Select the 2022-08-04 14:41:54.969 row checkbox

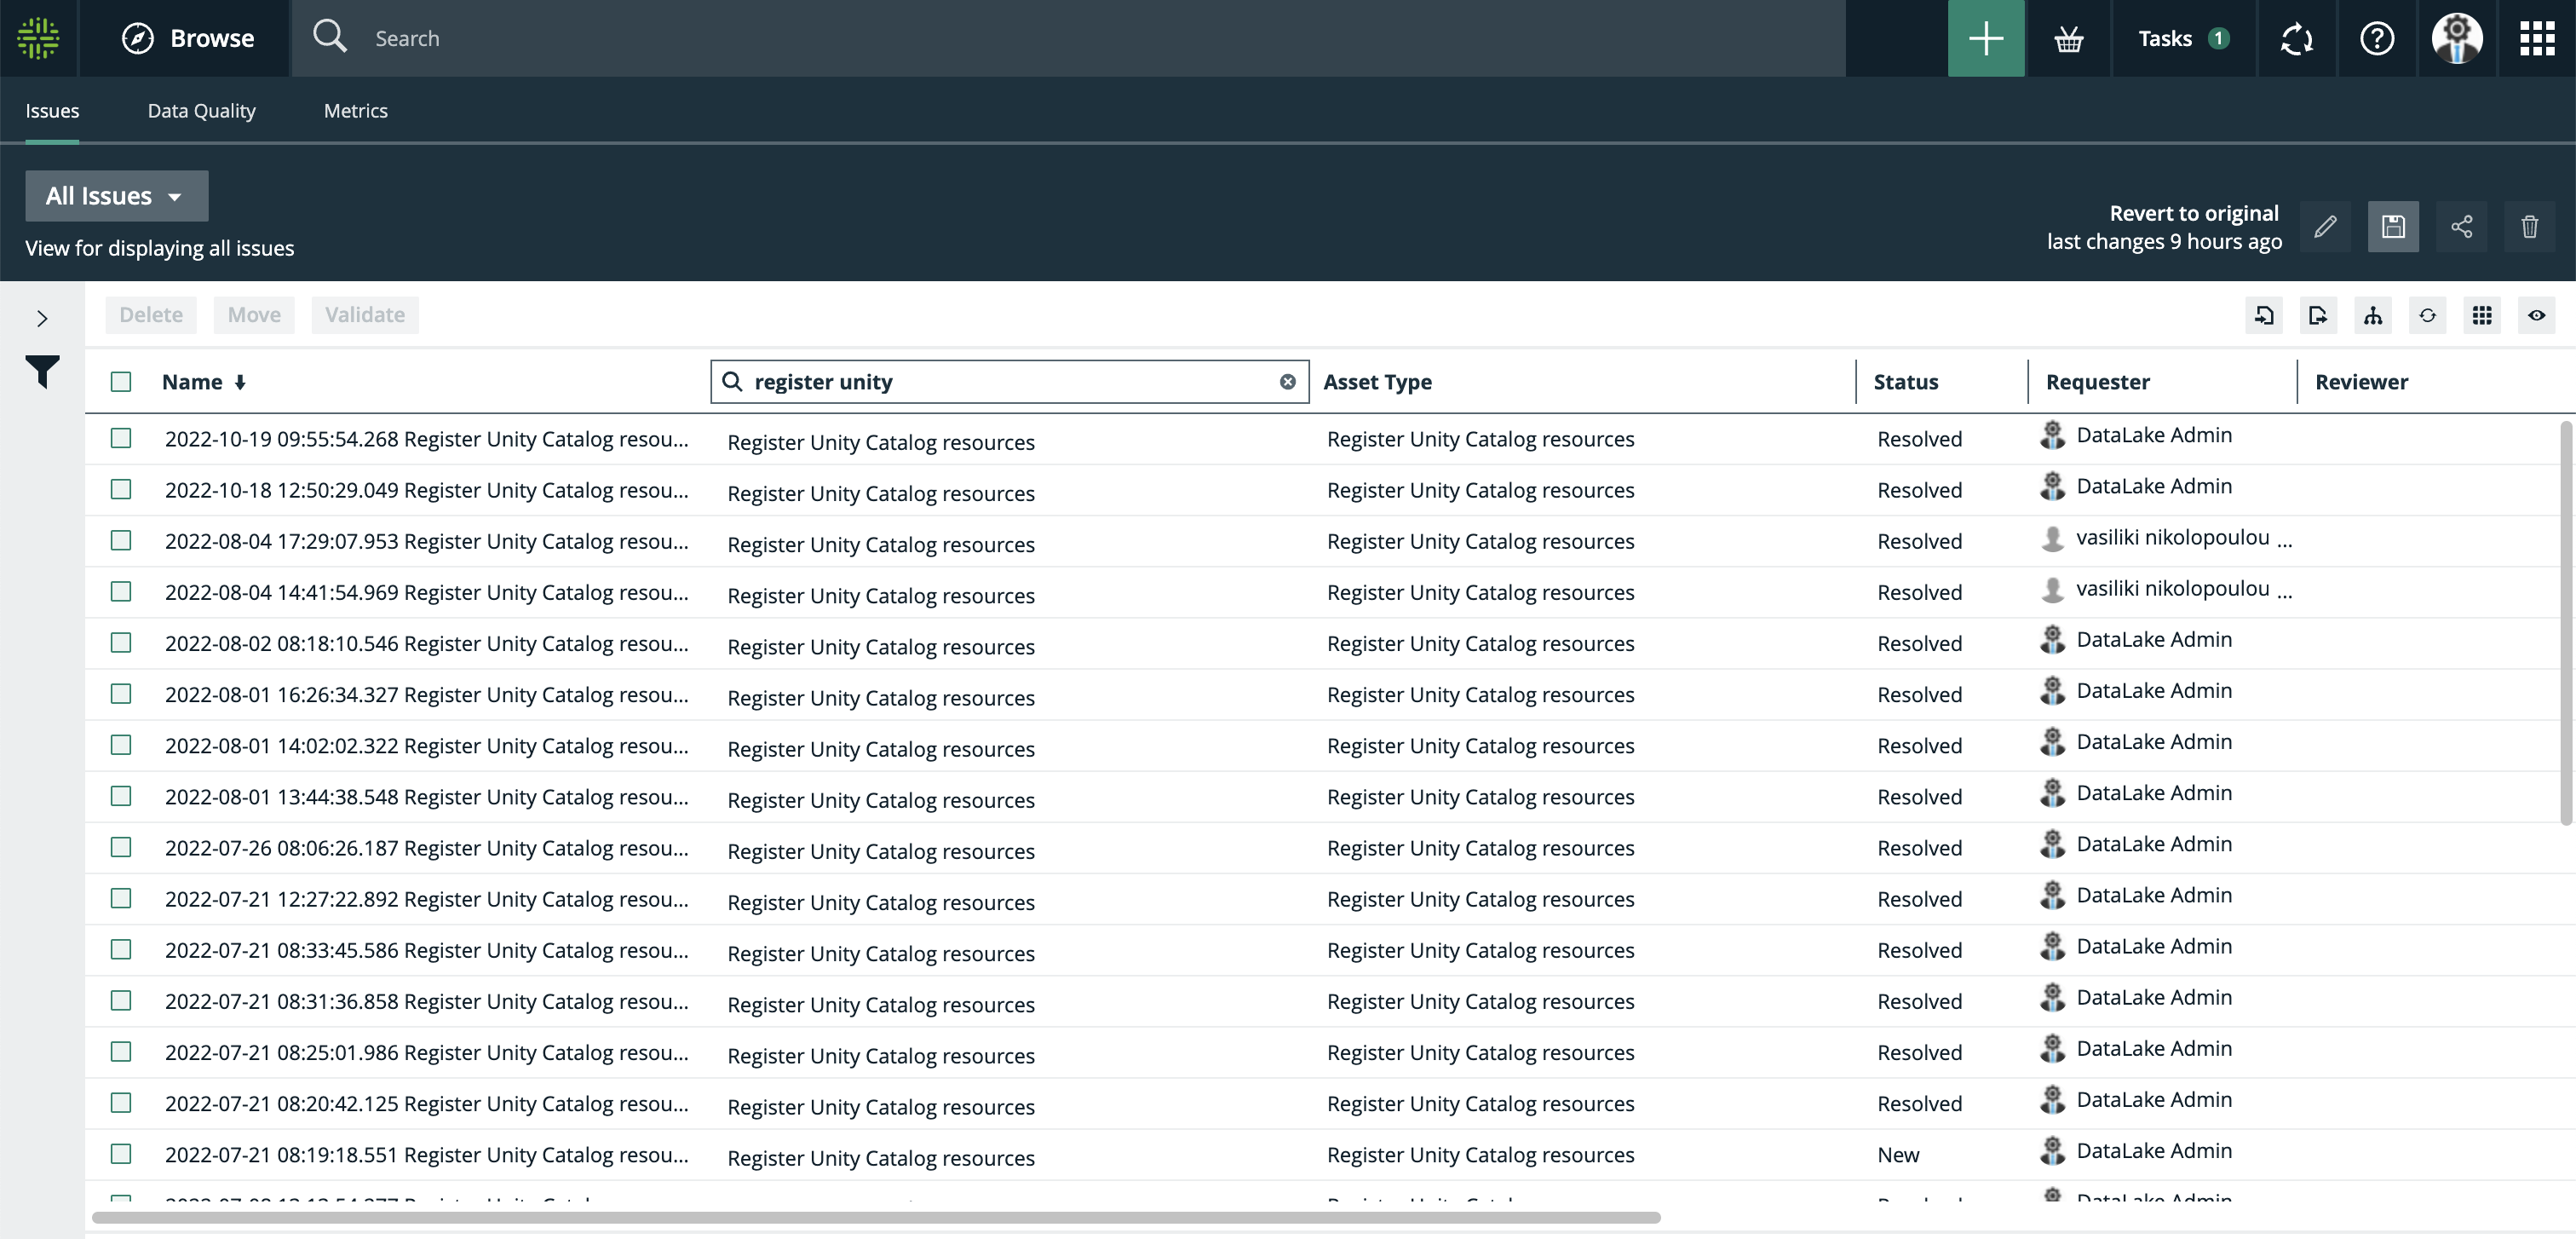coord(121,591)
